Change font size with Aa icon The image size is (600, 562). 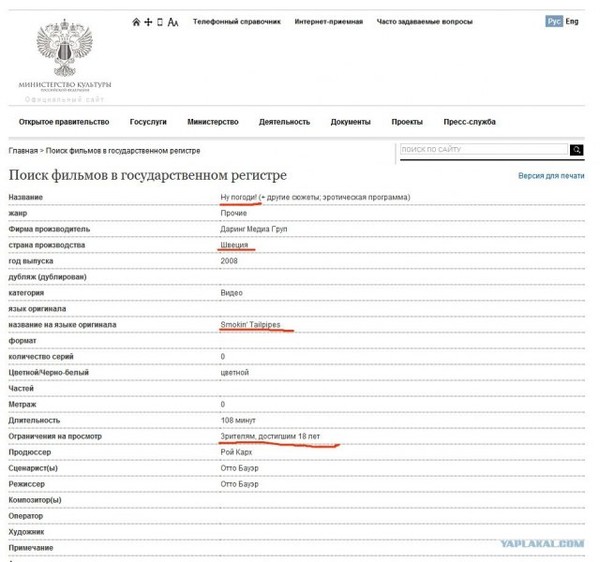[173, 22]
